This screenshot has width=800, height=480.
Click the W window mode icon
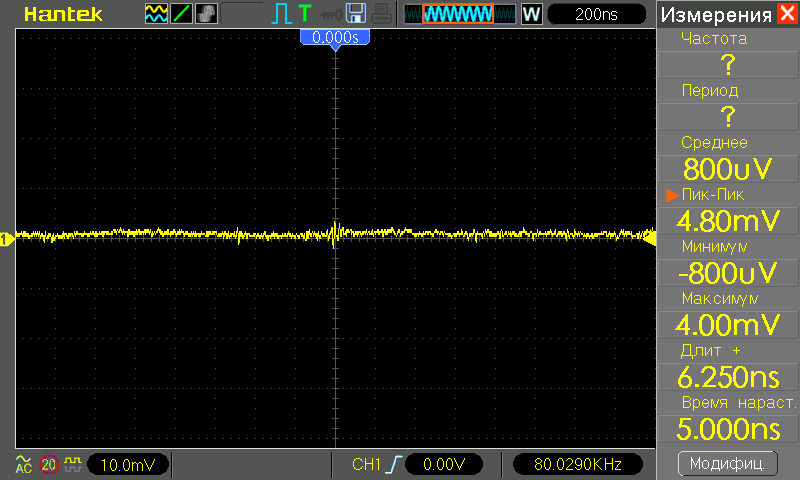532,14
